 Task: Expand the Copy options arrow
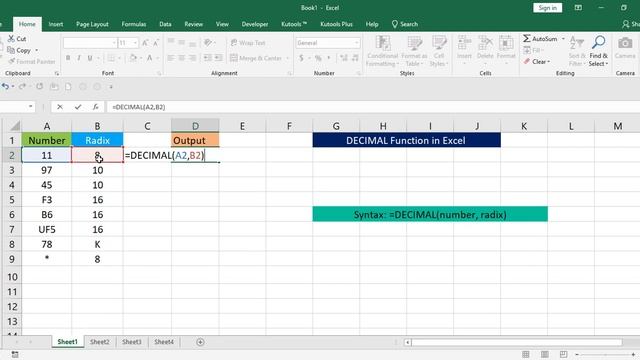pos(37,50)
